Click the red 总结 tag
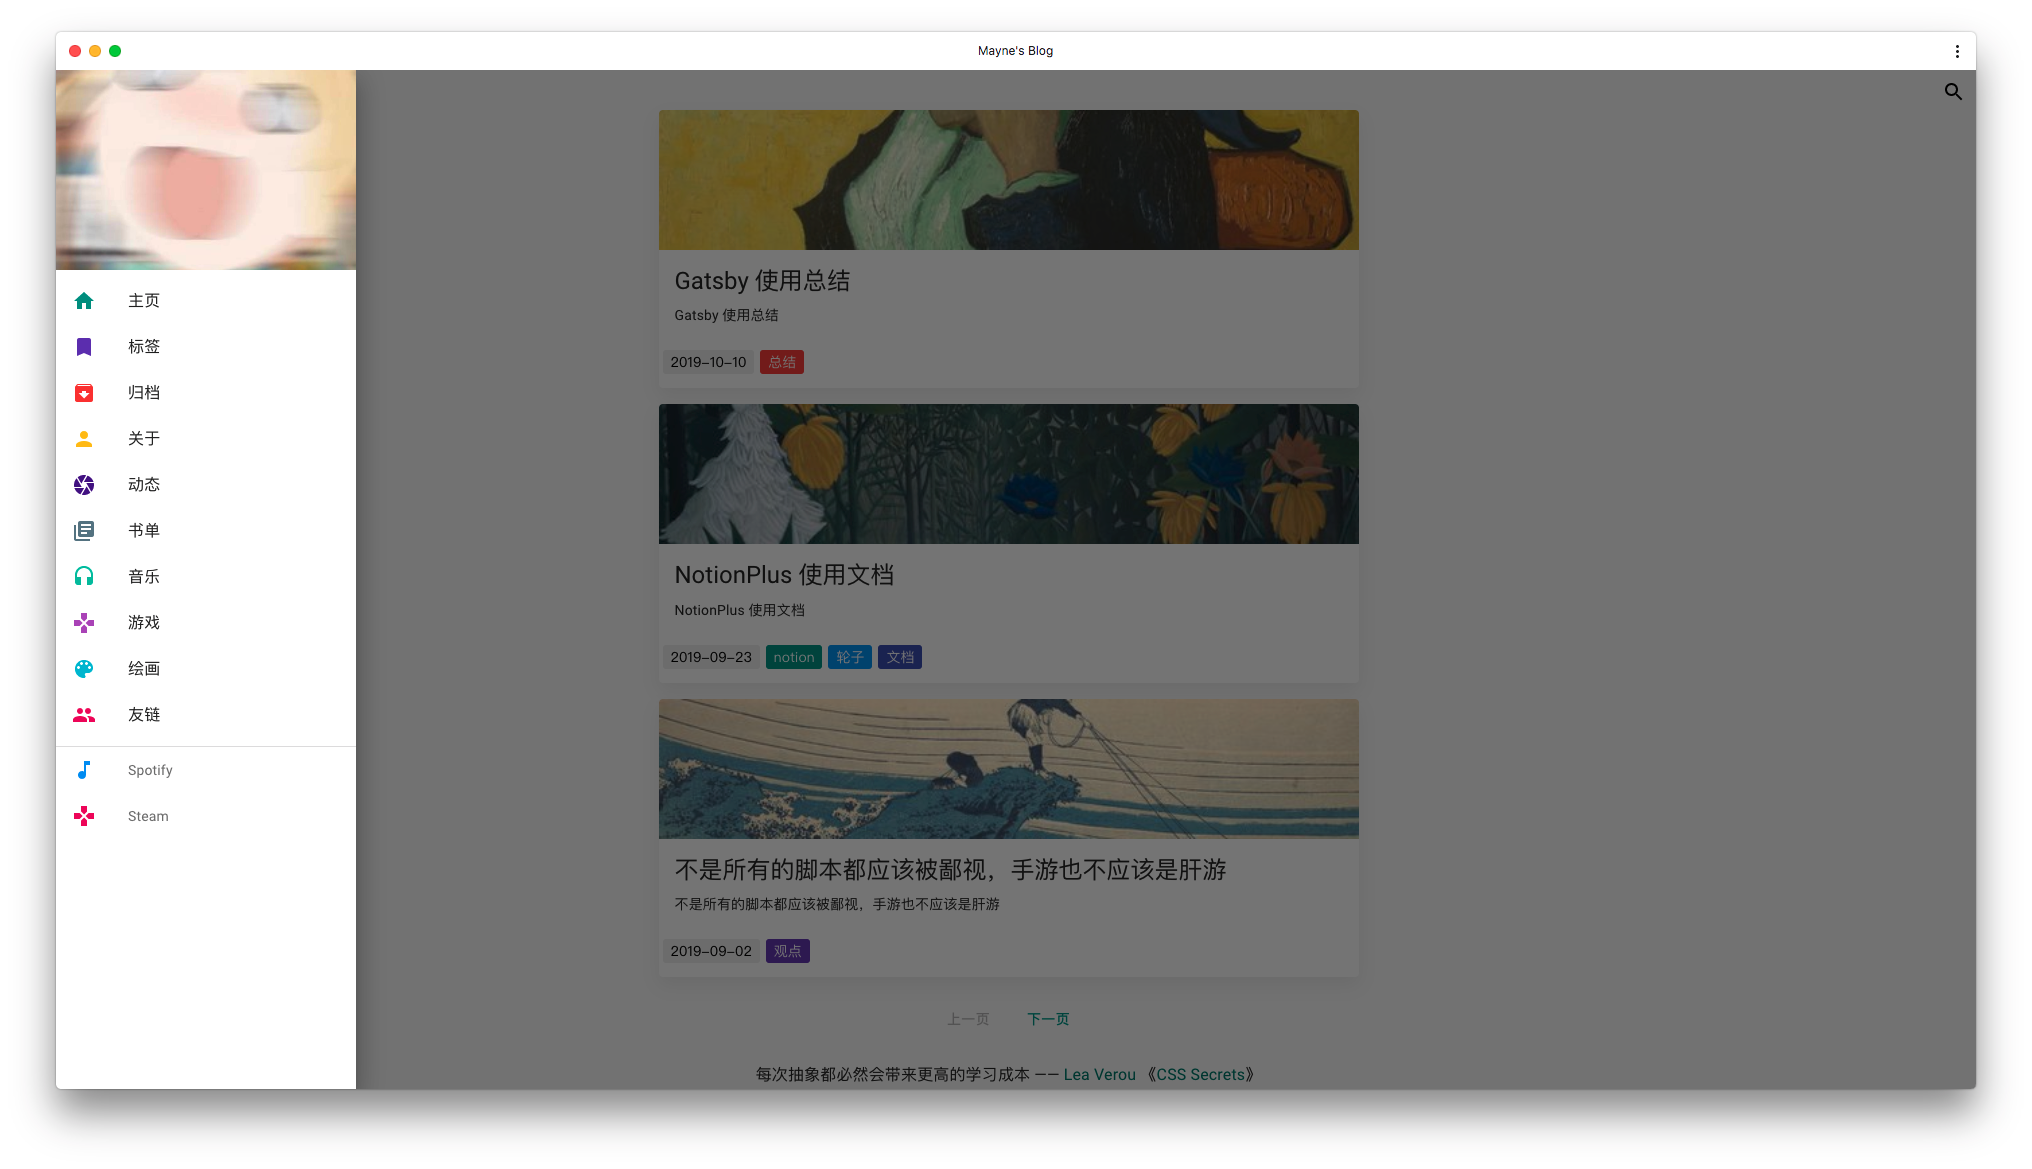The height and width of the screenshot is (1169, 2032). pos(782,362)
